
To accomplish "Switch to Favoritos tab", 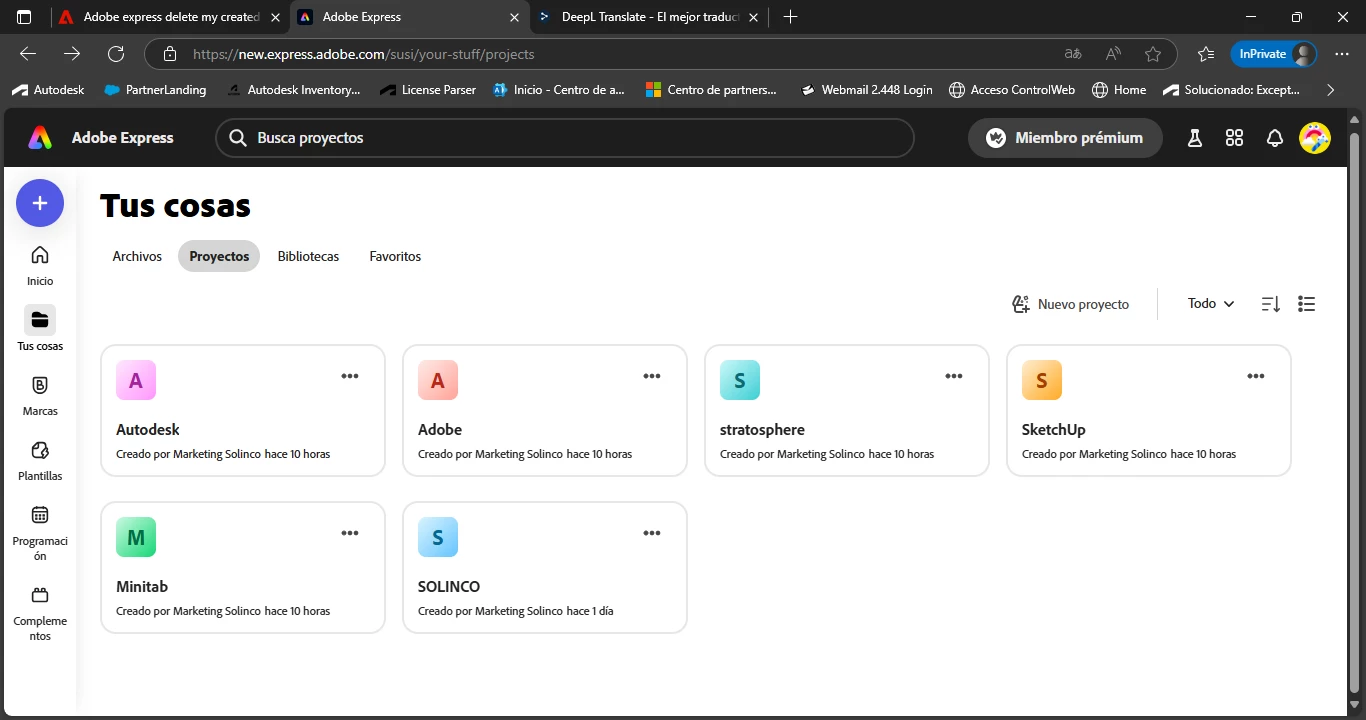I will (395, 256).
